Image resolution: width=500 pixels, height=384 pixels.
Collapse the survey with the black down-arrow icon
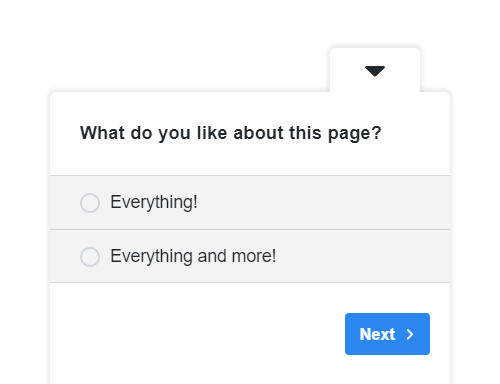[x=375, y=71]
